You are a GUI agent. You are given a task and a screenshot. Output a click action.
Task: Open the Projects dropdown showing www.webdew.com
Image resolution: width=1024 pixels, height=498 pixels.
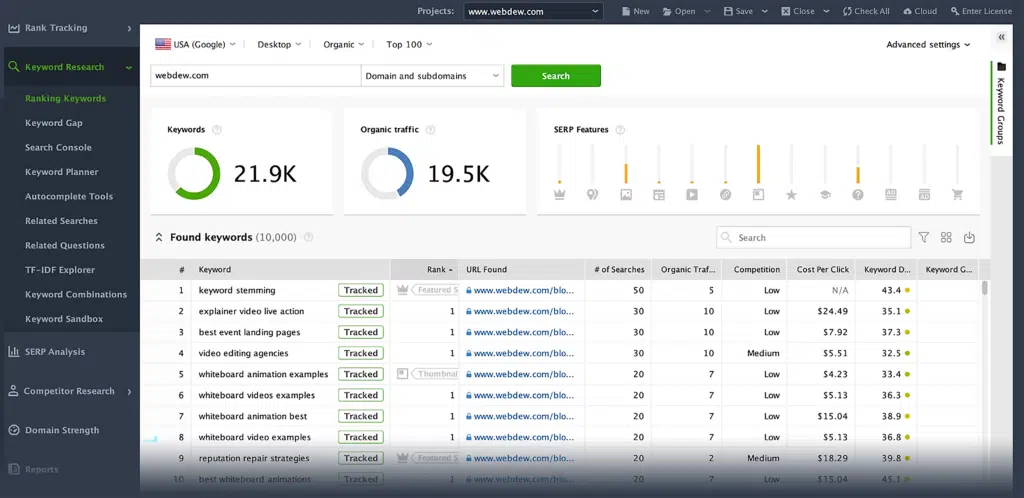[533, 11]
